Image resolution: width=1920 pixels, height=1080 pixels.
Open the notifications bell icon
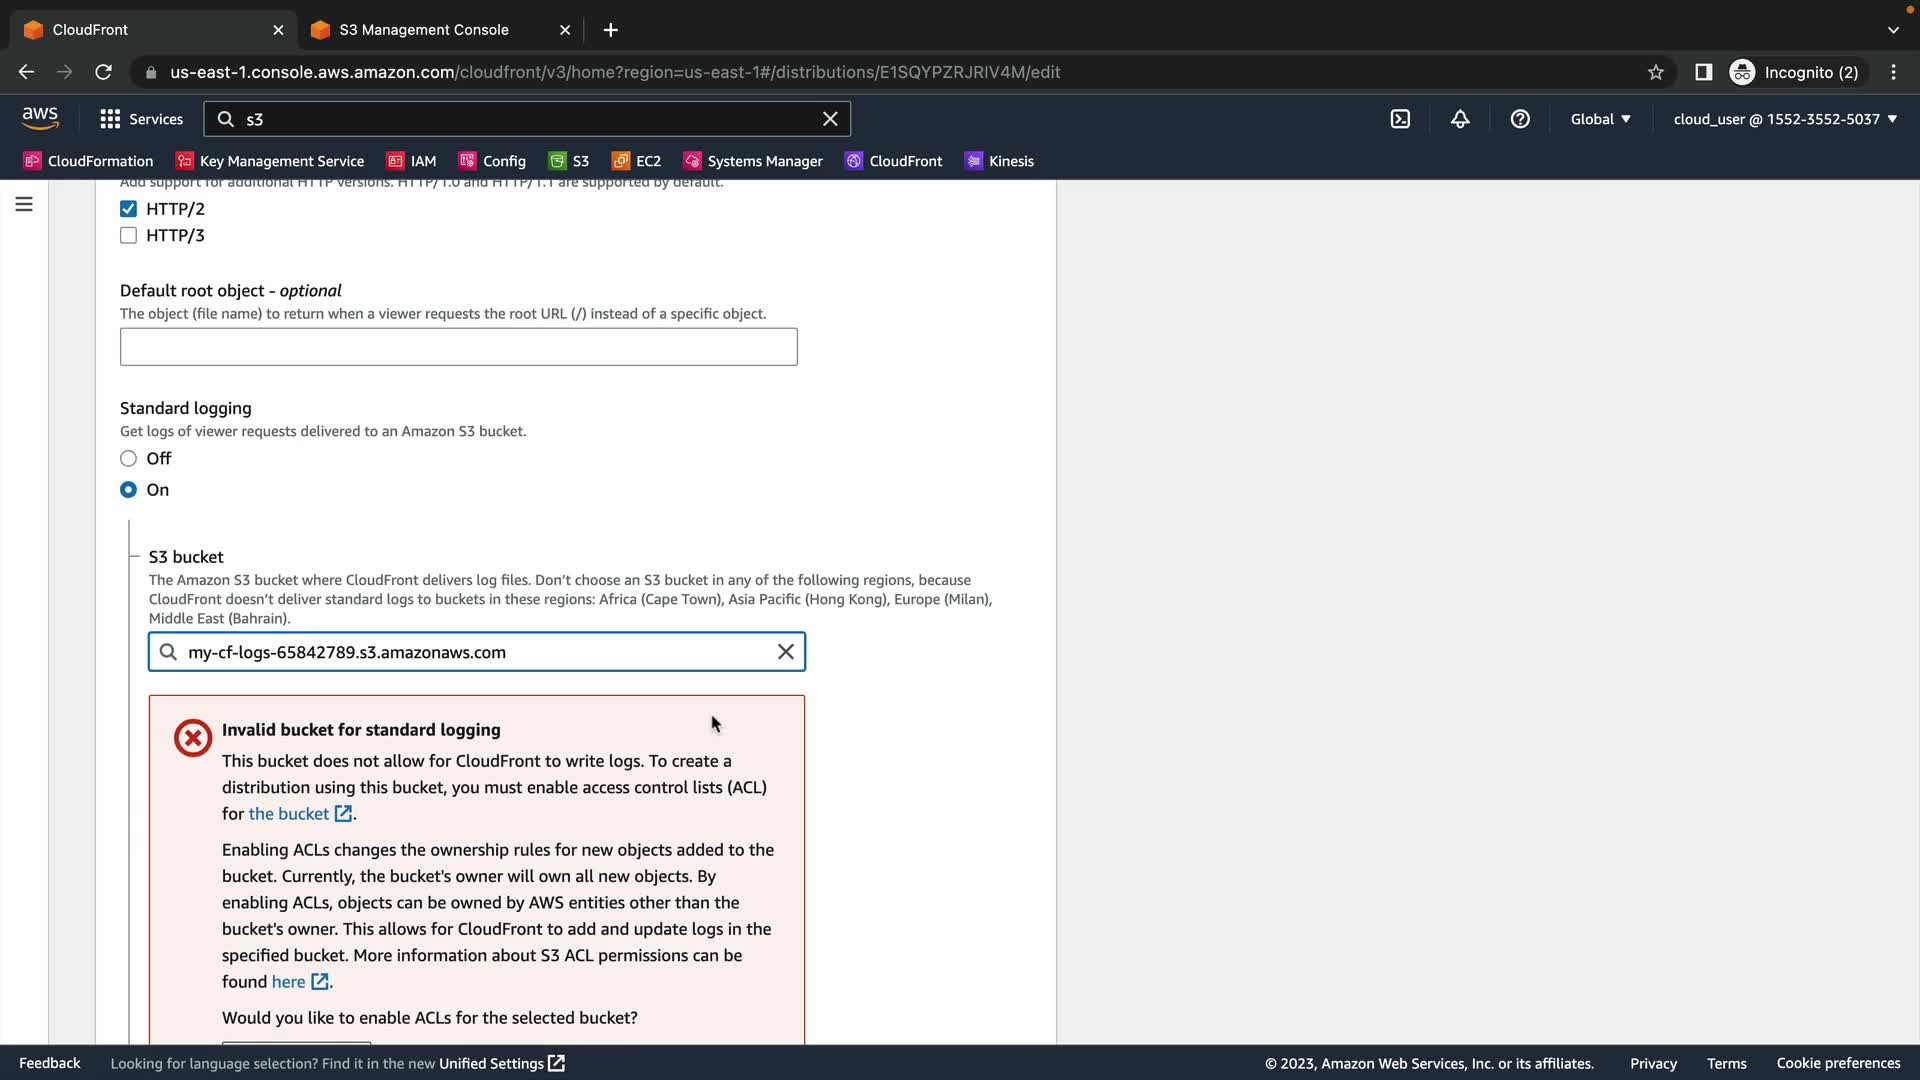(x=1460, y=119)
